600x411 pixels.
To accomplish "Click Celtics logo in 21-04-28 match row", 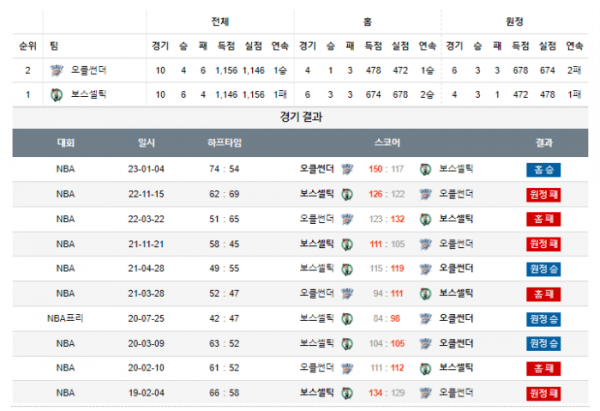I will 347,269.
